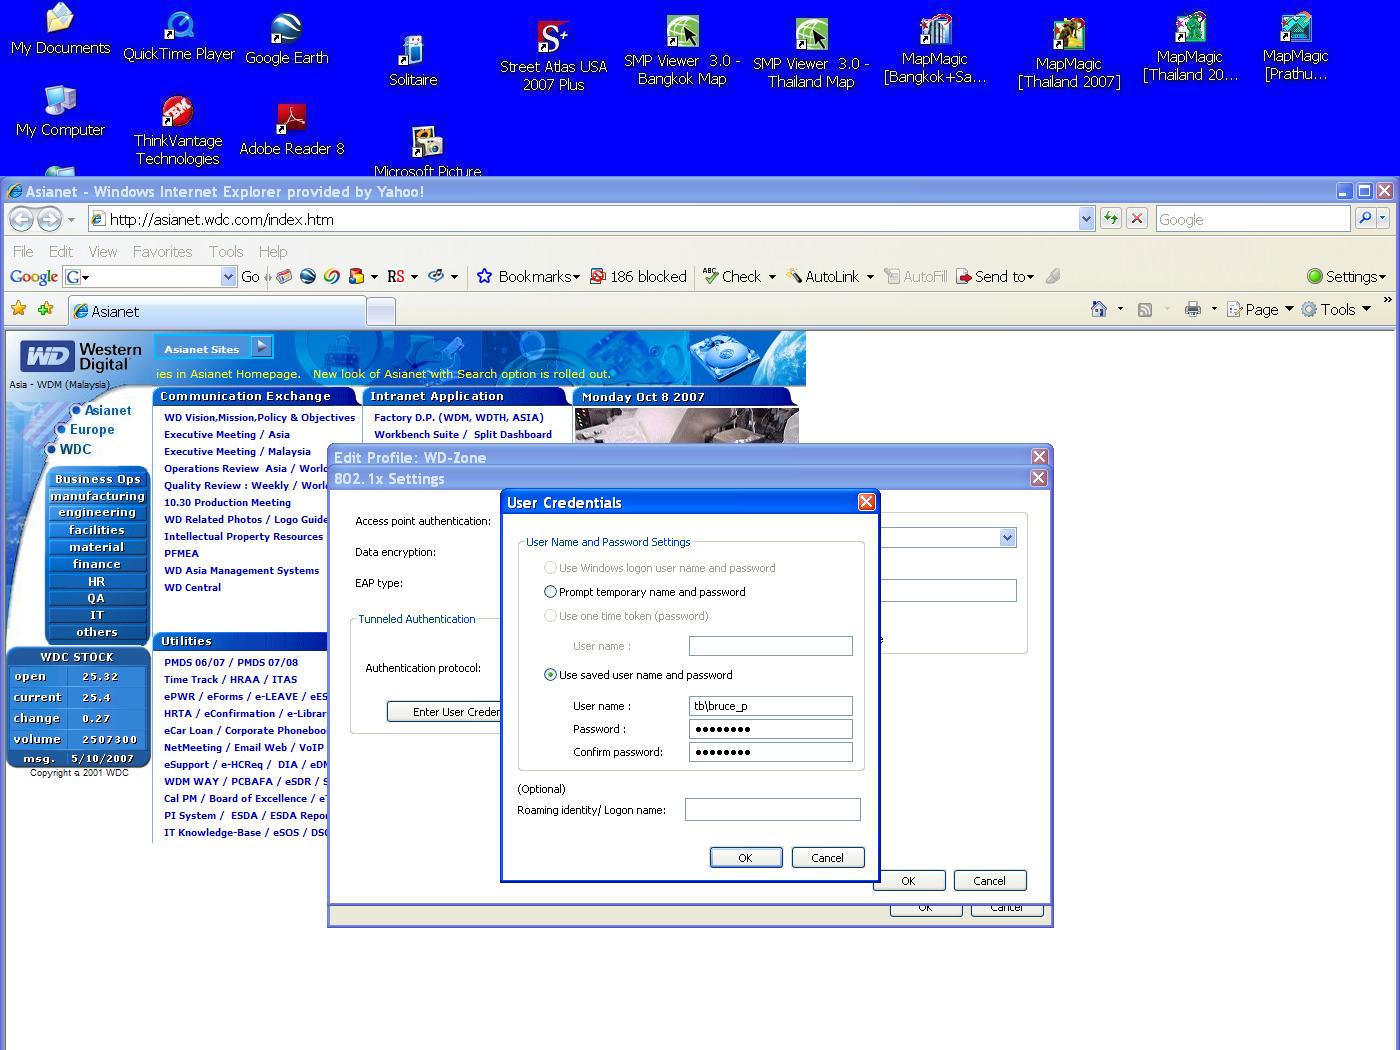Open the File menu
The height and width of the screenshot is (1050, 1400).
point(23,252)
